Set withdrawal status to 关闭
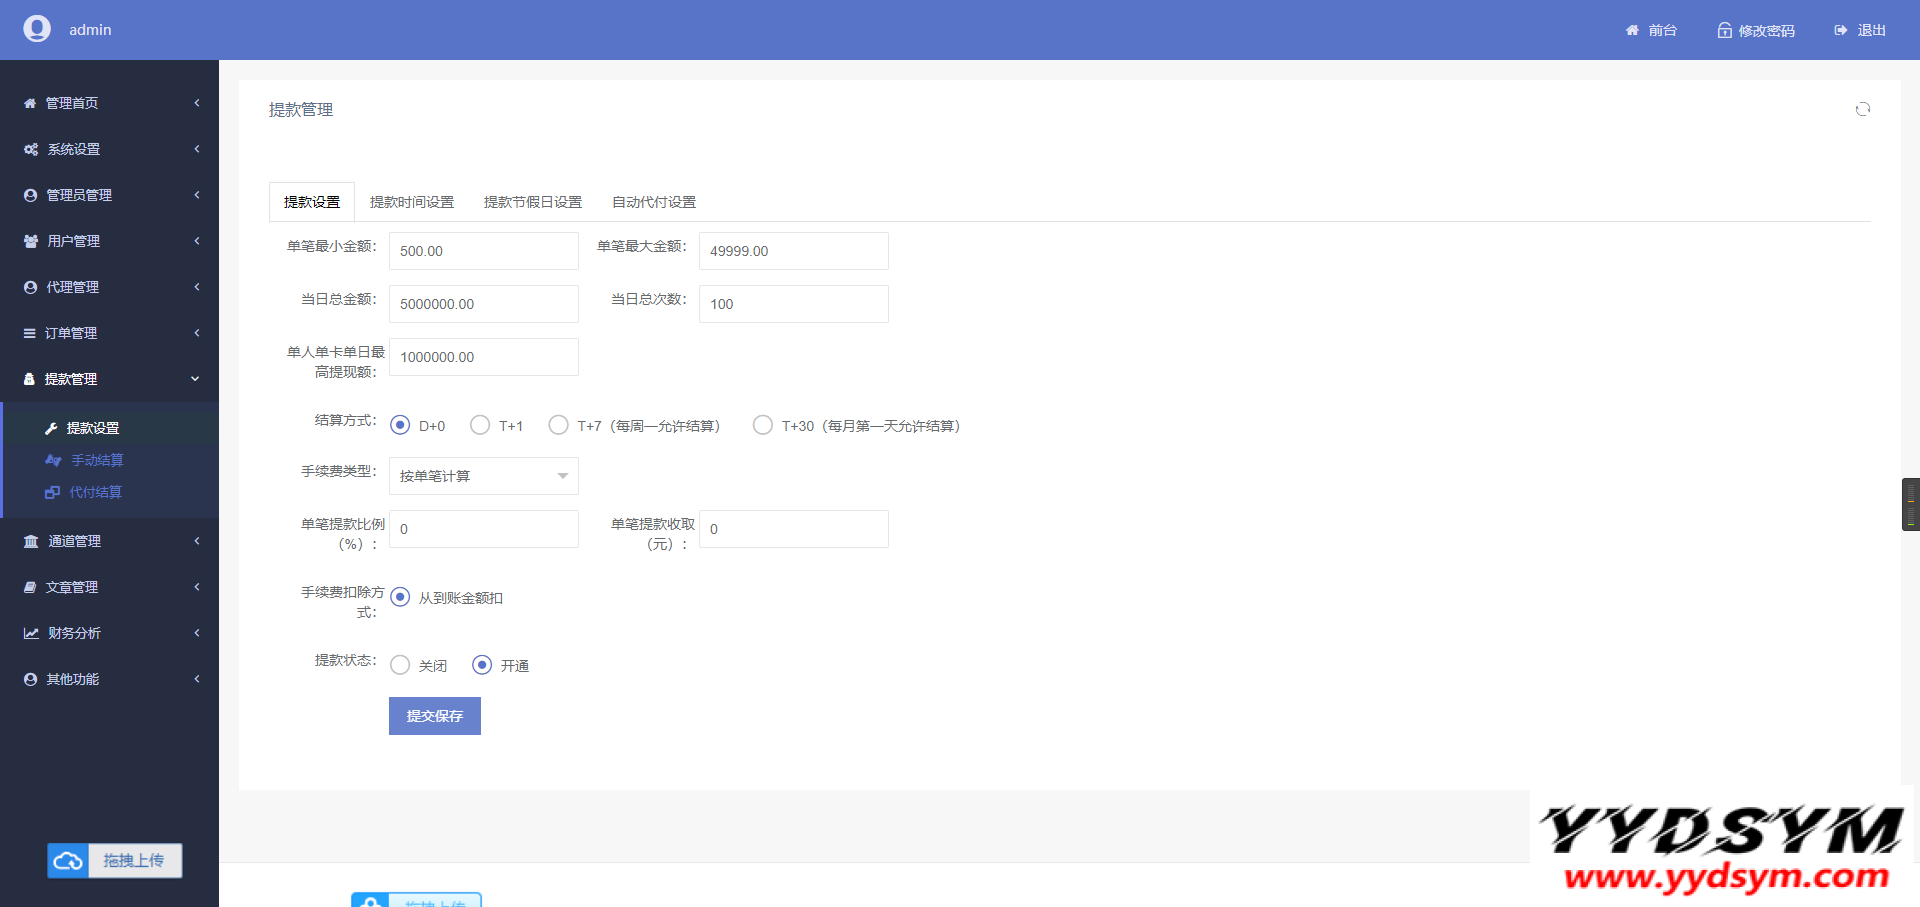The width and height of the screenshot is (1920, 907). point(400,665)
